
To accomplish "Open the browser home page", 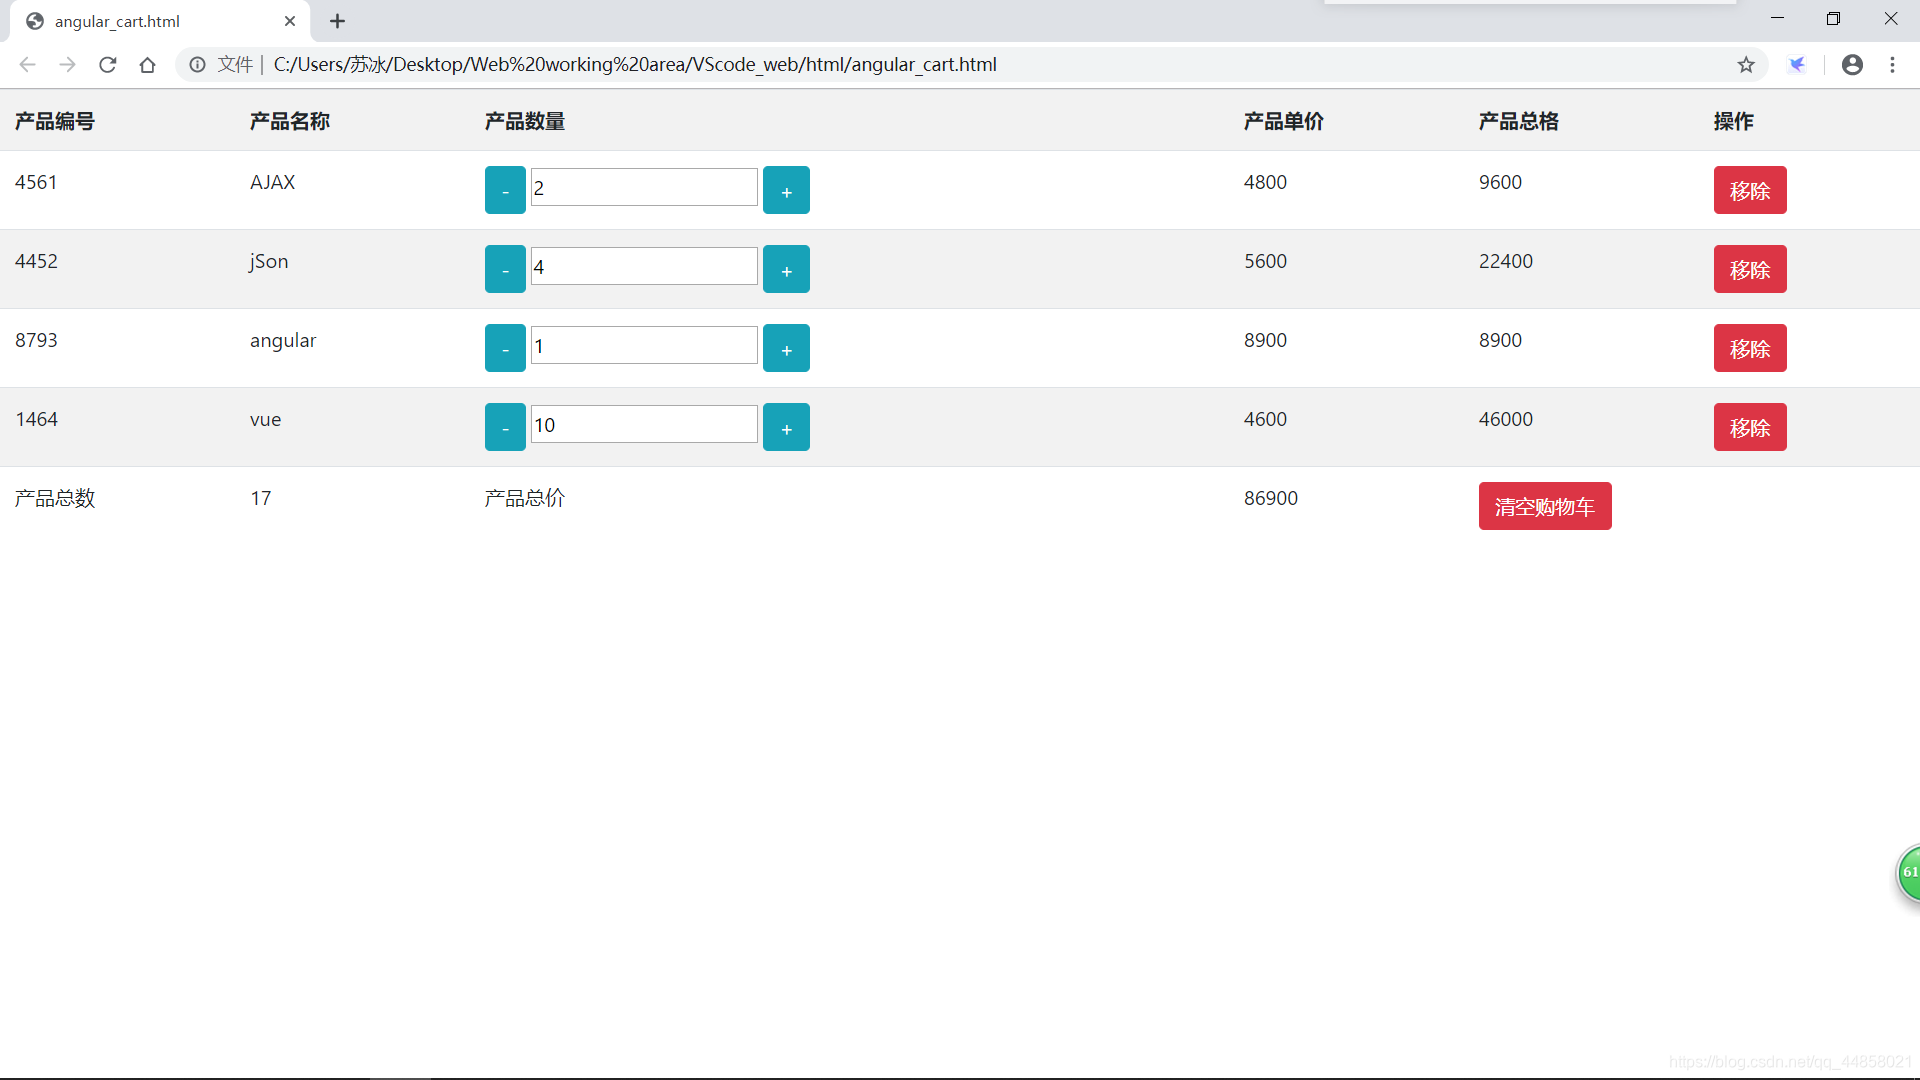I will click(148, 65).
